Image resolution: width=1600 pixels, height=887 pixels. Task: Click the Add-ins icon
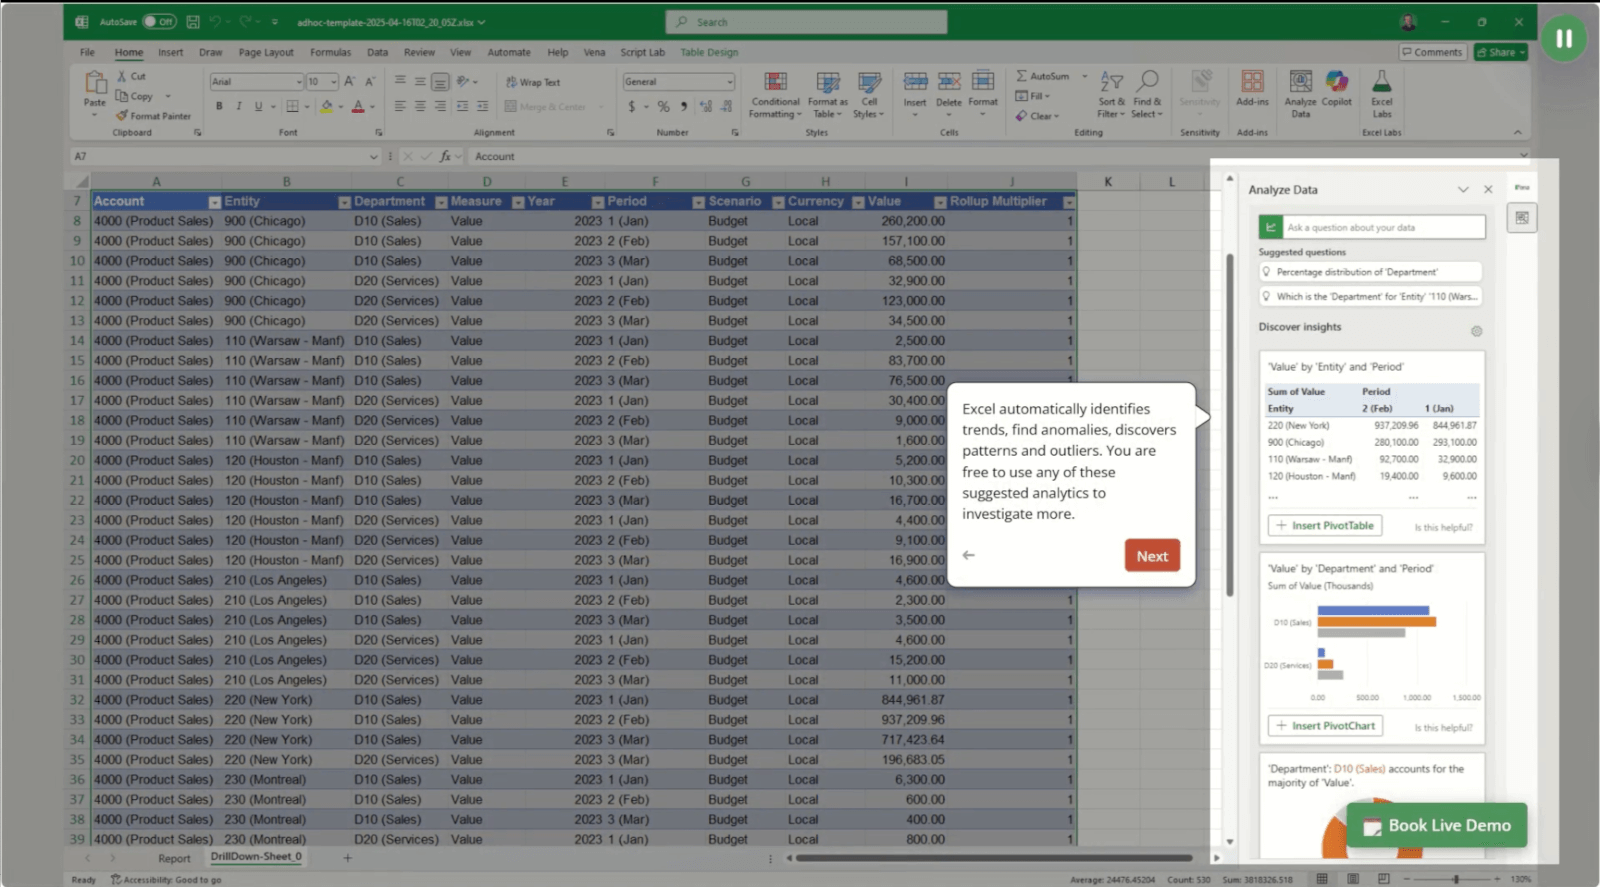click(x=1252, y=82)
